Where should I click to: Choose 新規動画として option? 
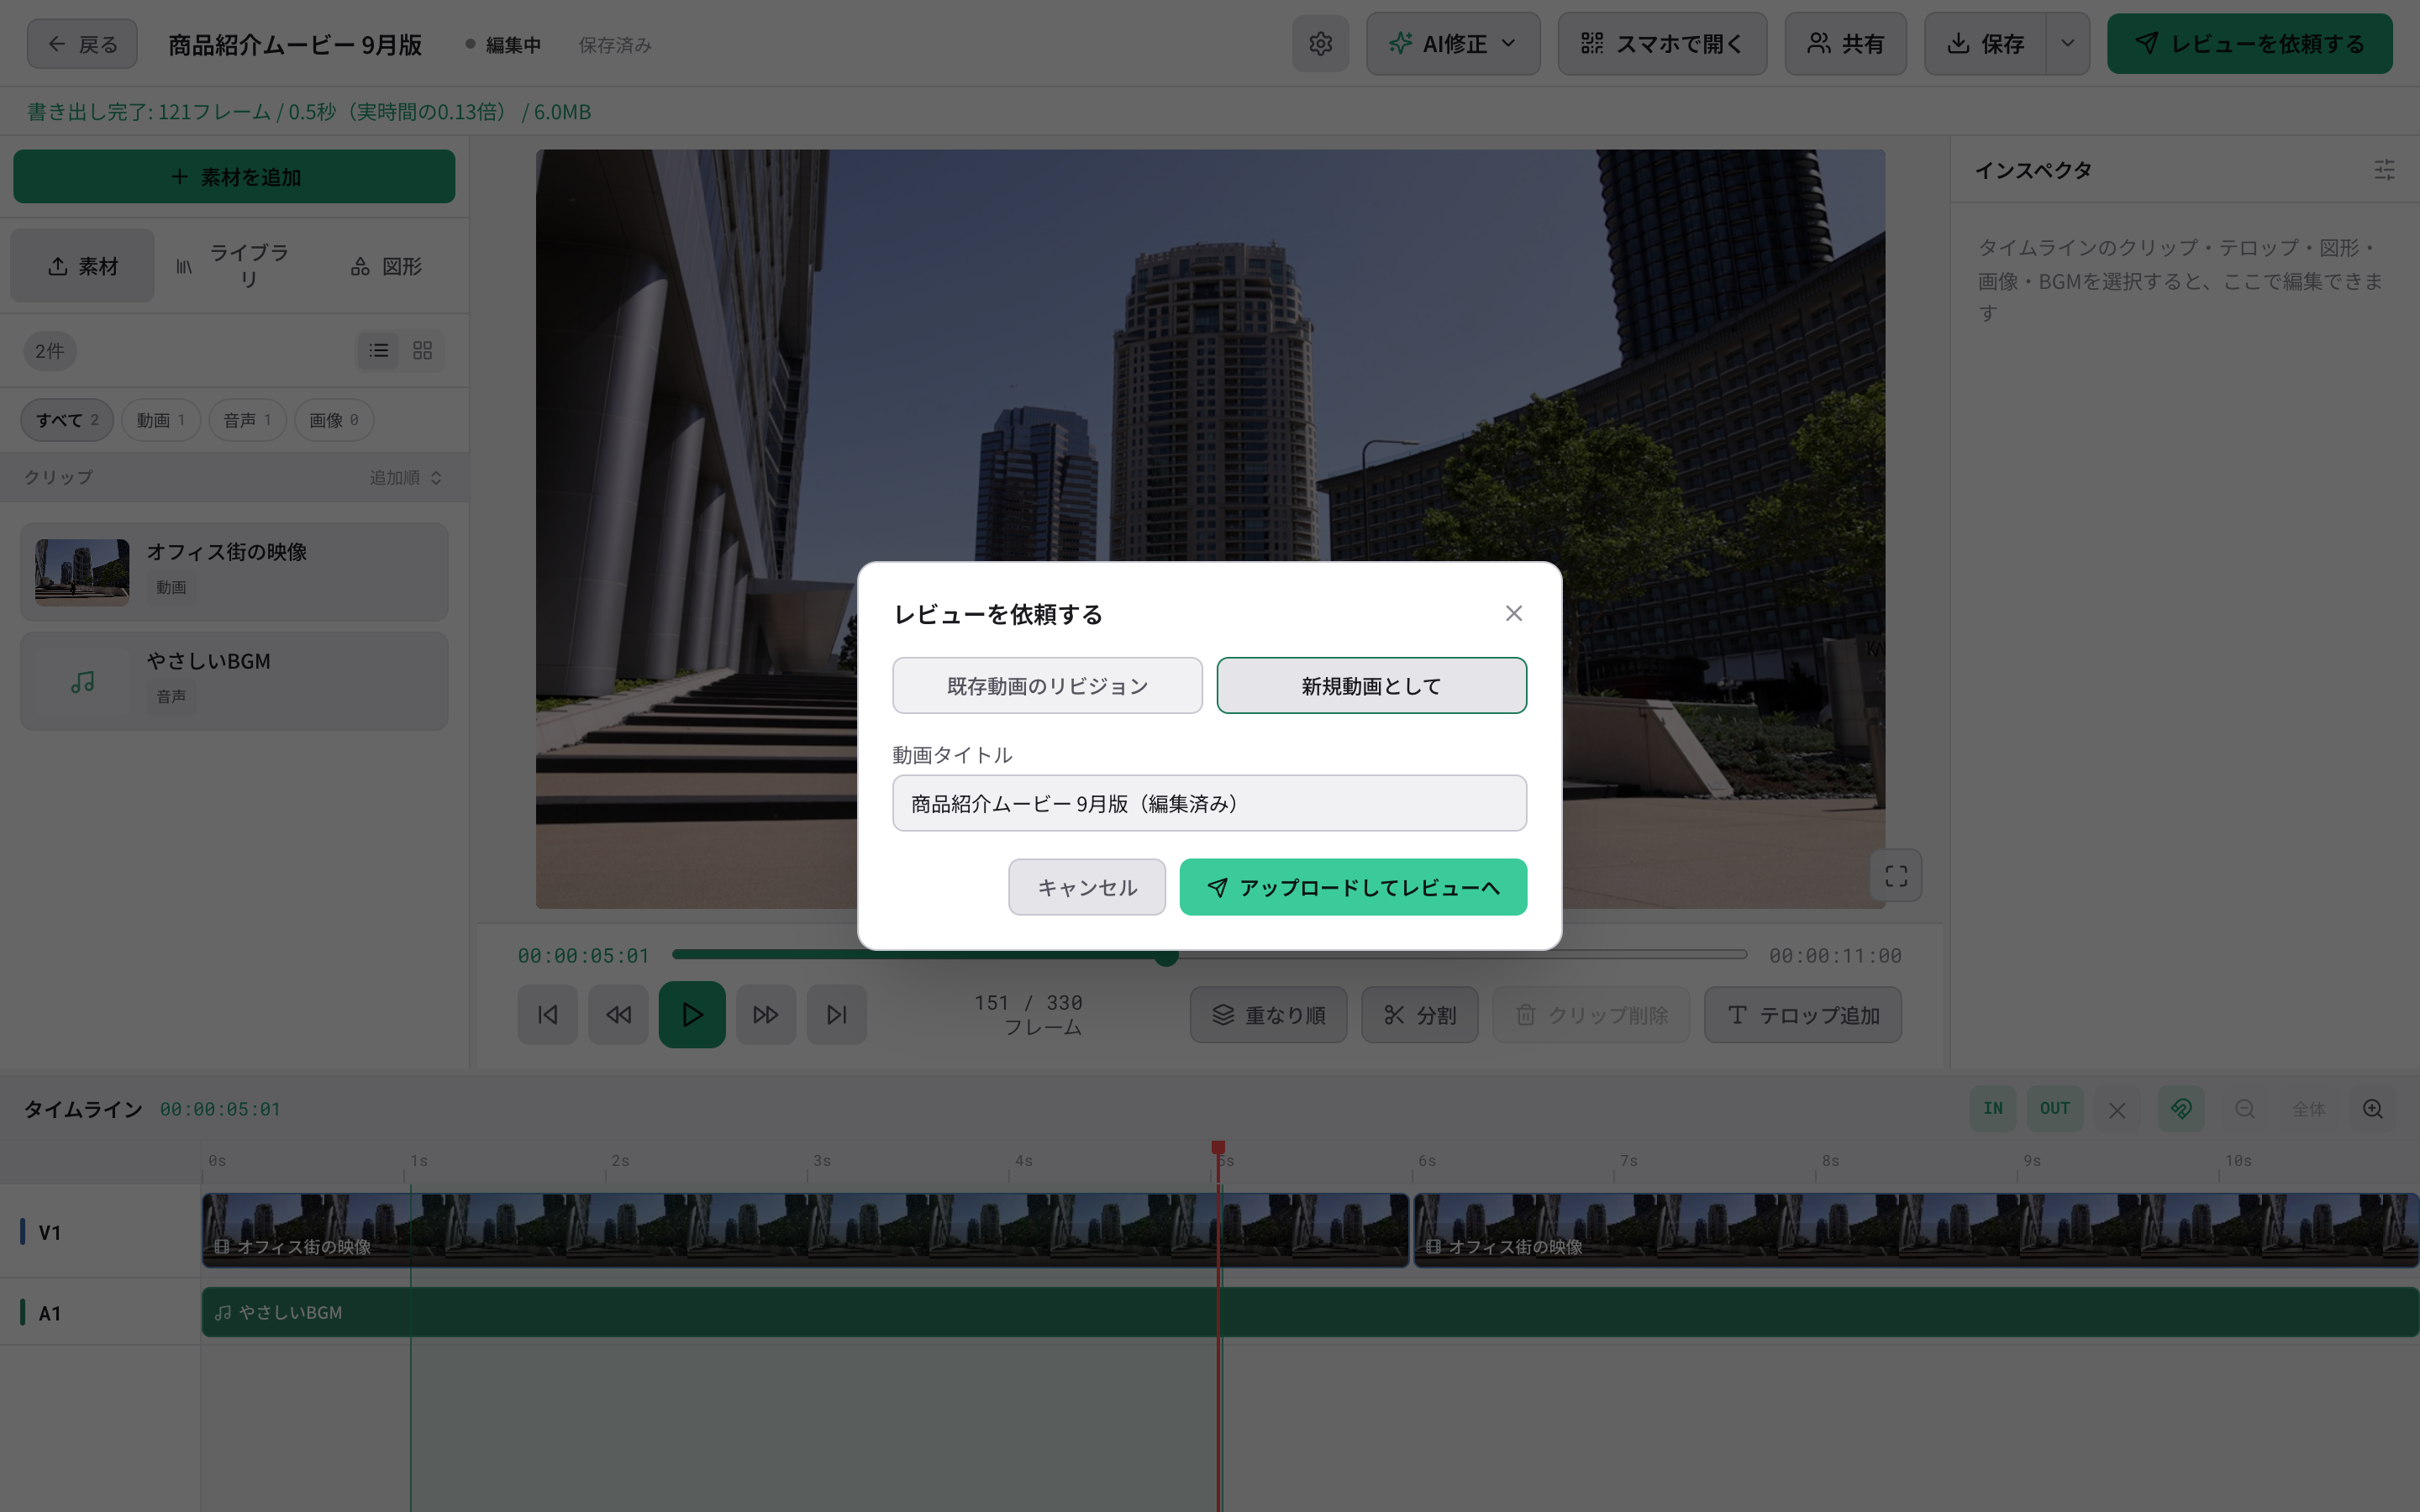[x=1371, y=686]
